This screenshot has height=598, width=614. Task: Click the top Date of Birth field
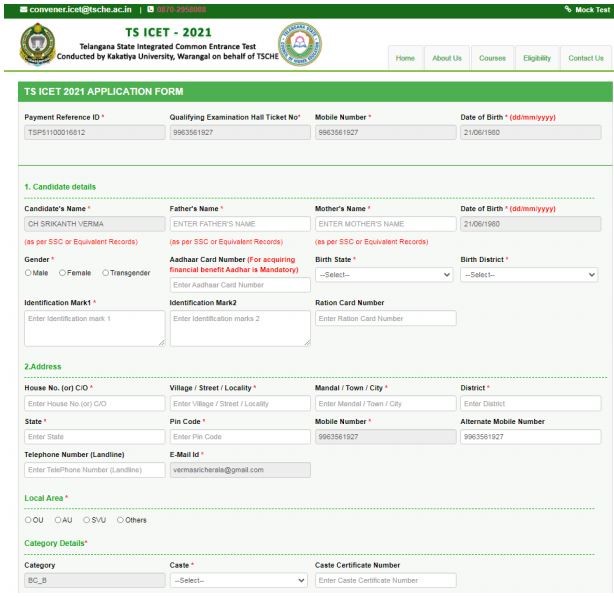531,132
